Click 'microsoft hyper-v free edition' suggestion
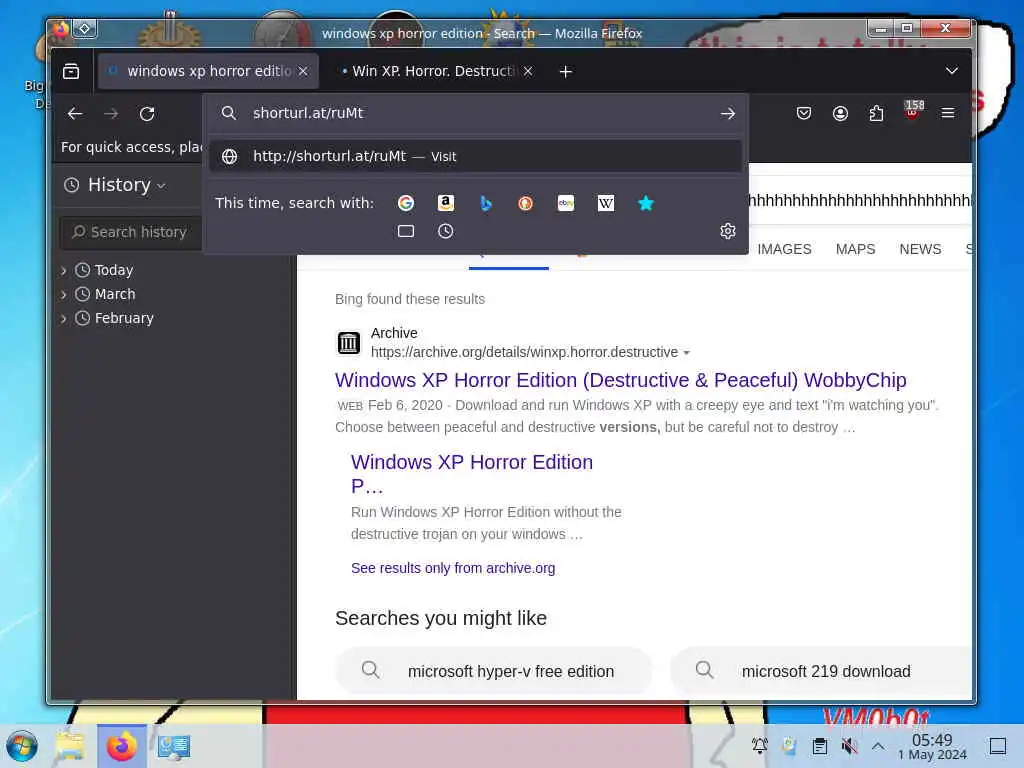1024x768 pixels. [x=494, y=671]
